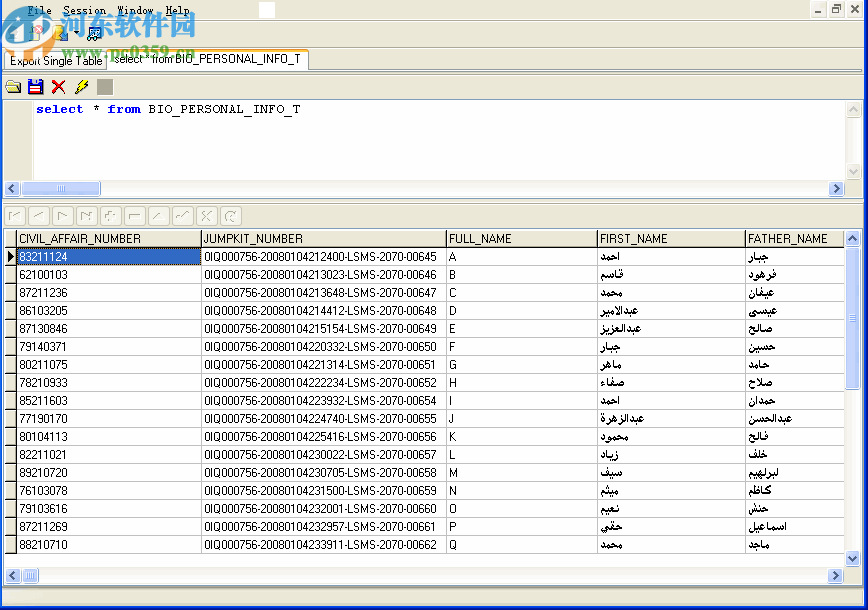This screenshot has width=868, height=610.
Task: Select cell 79103616
Action: coord(108,508)
